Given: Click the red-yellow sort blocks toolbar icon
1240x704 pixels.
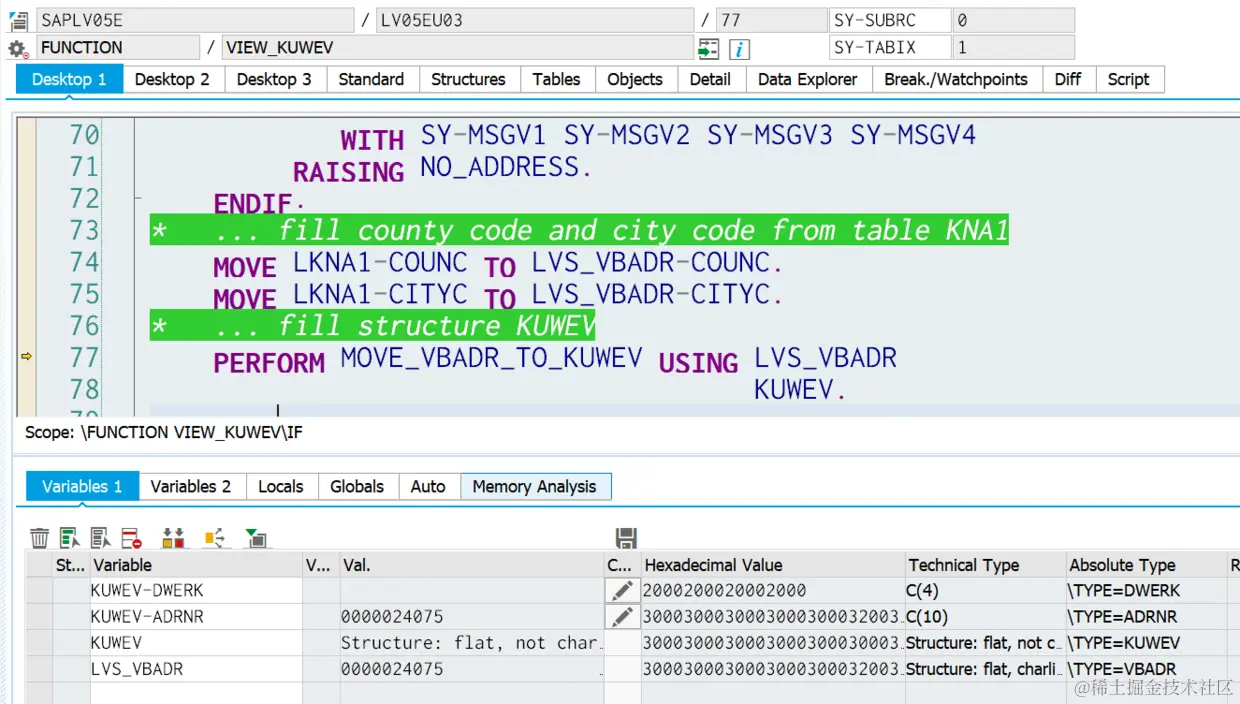Looking at the screenshot, I should tap(174, 538).
